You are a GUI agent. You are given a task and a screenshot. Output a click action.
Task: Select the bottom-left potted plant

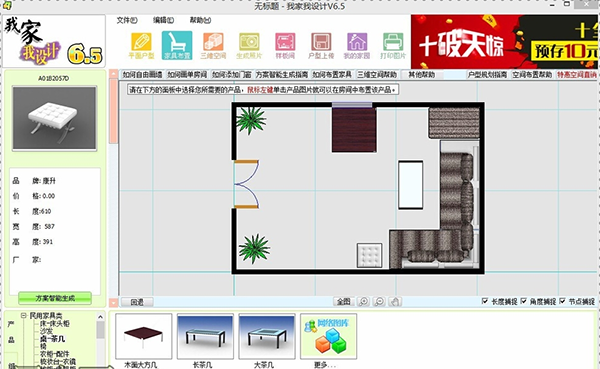point(254,249)
